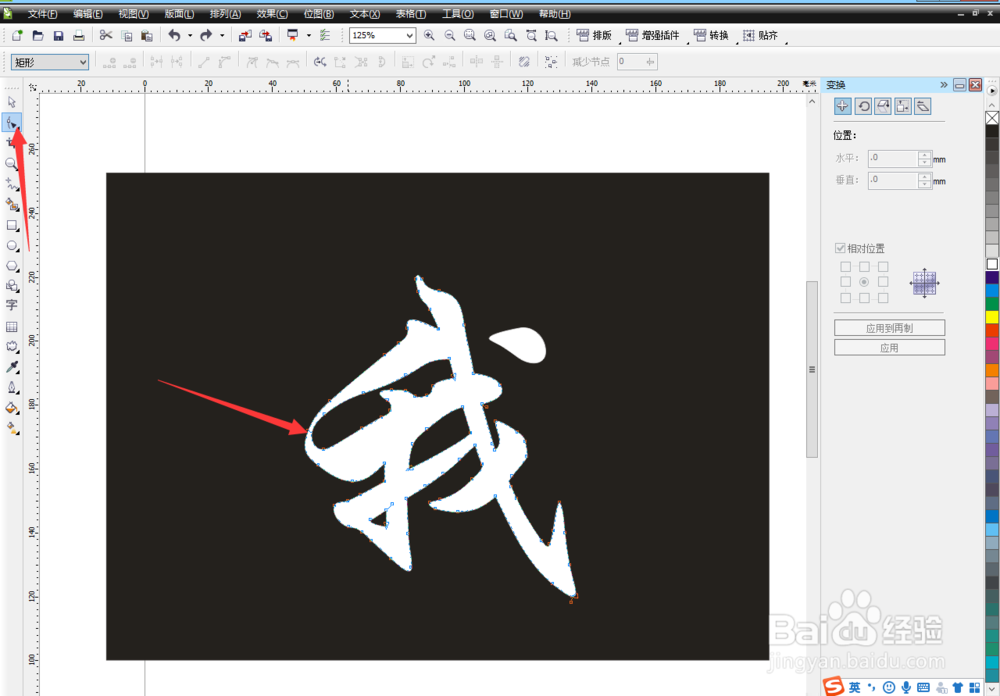Click the 贴齐 snap button
The height and width of the screenshot is (696, 1000).
click(x=760, y=36)
